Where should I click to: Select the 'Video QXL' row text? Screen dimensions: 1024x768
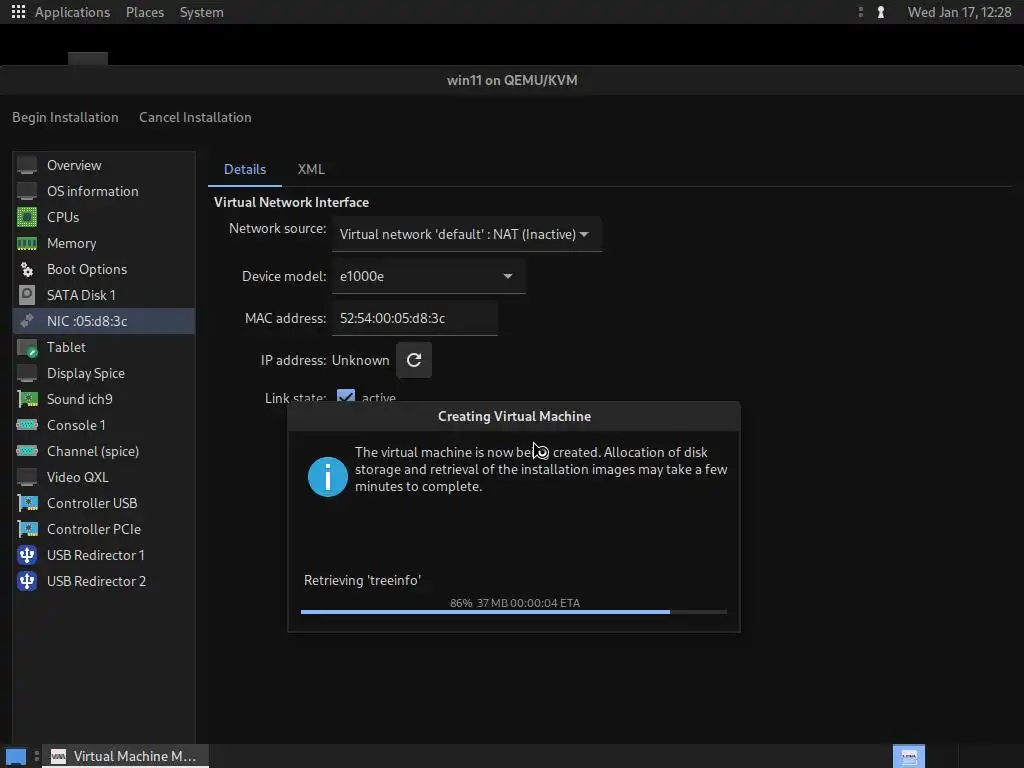[x=78, y=477]
